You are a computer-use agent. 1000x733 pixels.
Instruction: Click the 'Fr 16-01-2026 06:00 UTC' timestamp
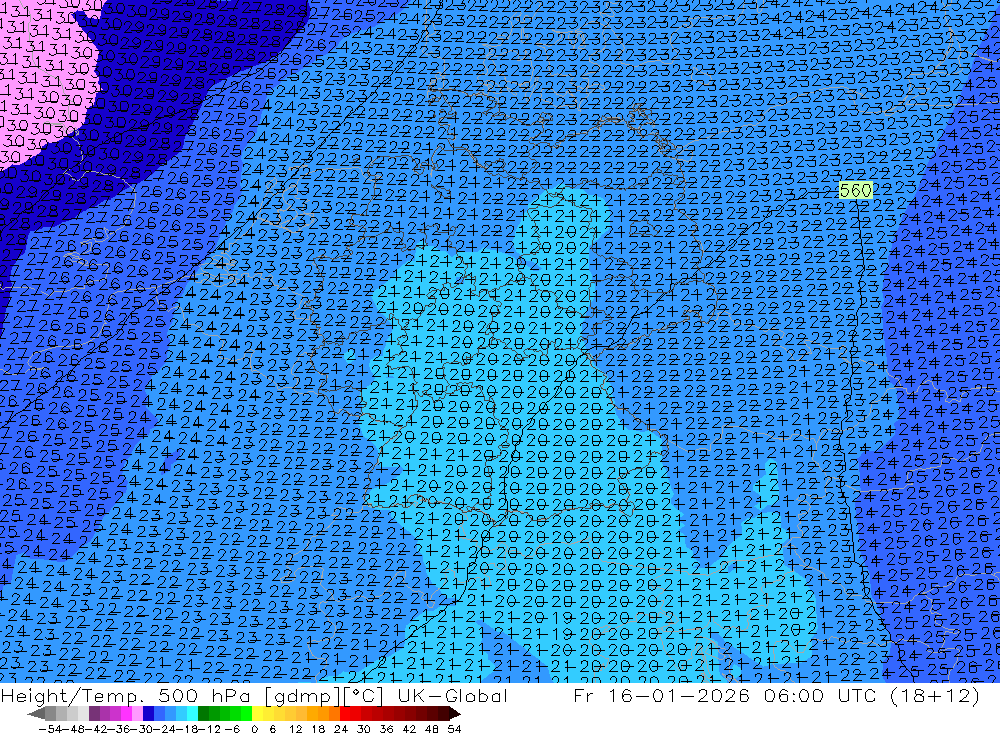pyautogui.click(x=725, y=695)
